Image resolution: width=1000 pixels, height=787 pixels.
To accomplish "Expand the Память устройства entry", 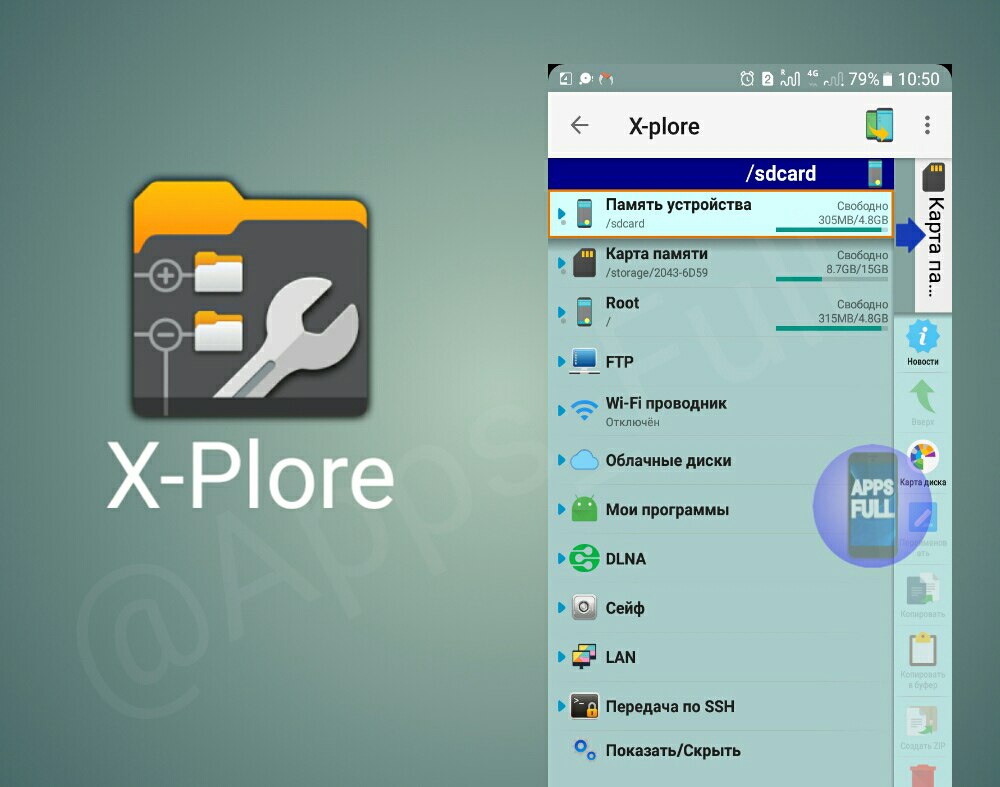I will click(561, 214).
